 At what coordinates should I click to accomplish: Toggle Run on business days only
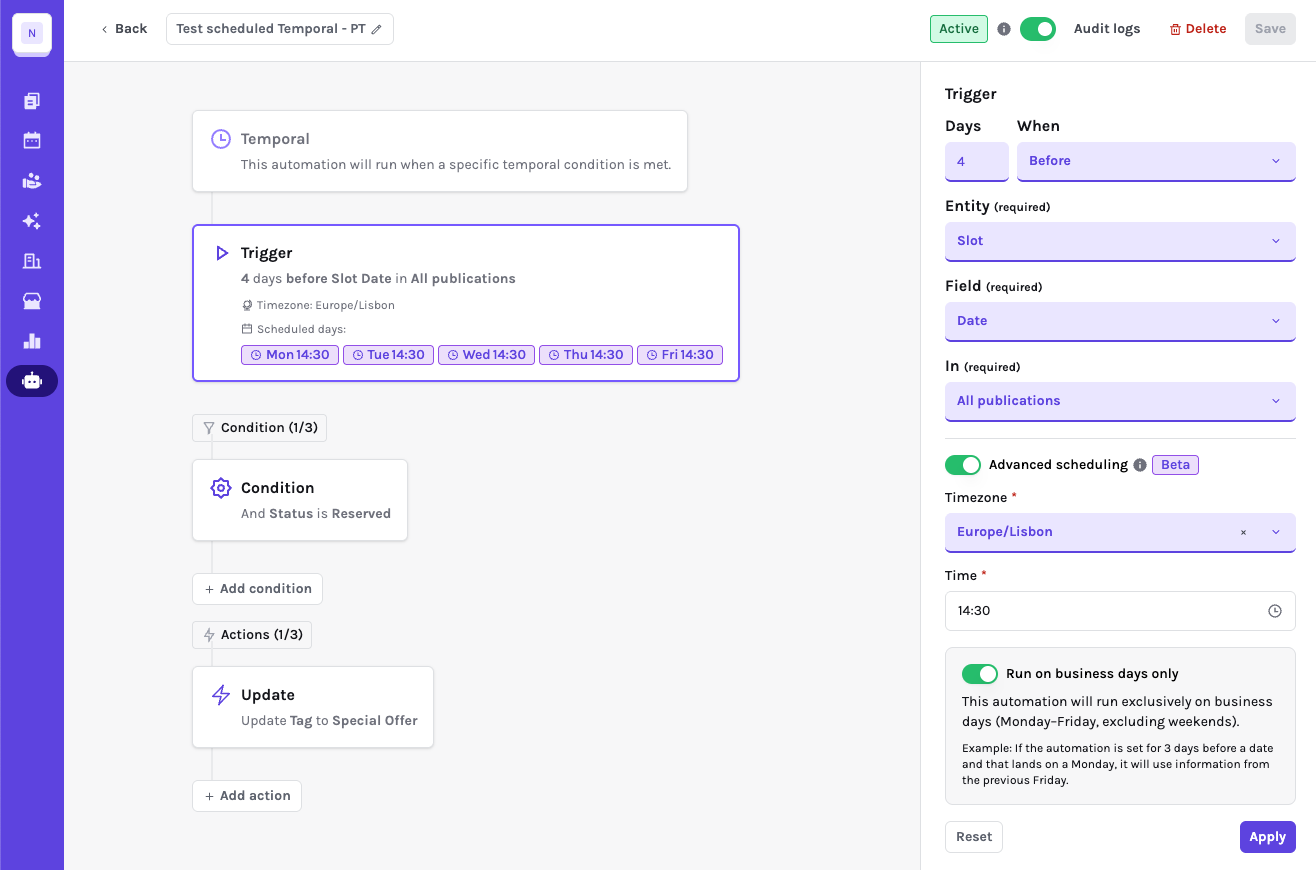click(980, 674)
